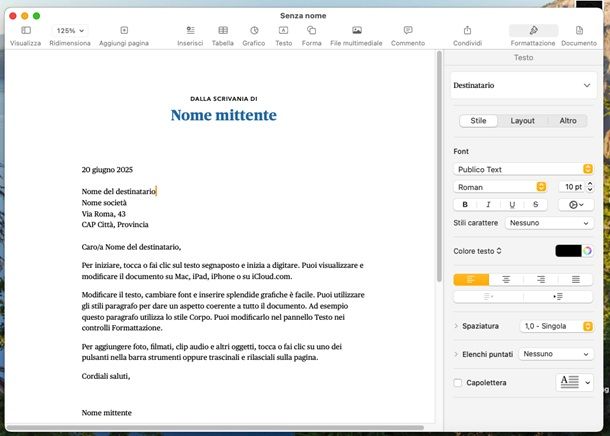610x436 pixels.
Task: Open the File multimediale media icon
Action: coord(357,31)
